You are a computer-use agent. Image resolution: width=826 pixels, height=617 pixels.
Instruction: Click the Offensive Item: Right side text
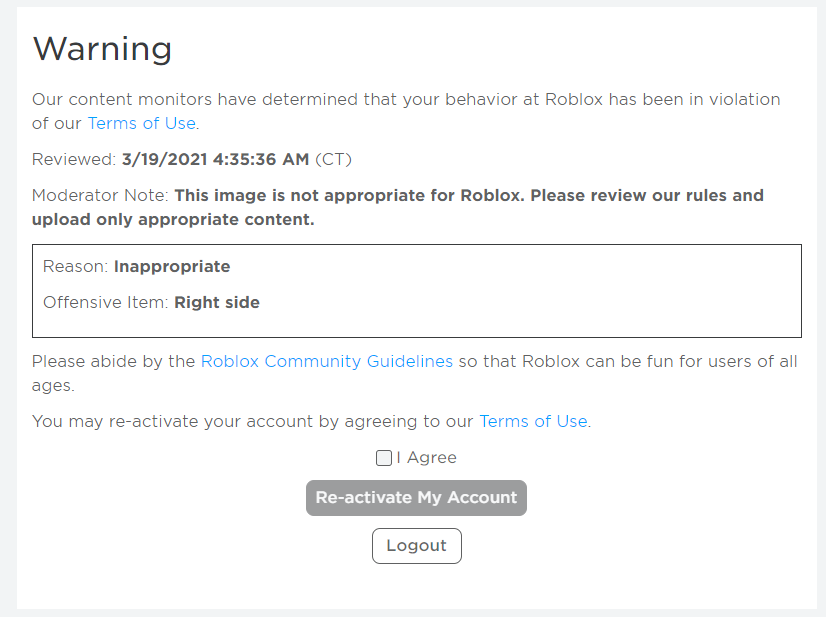(151, 302)
